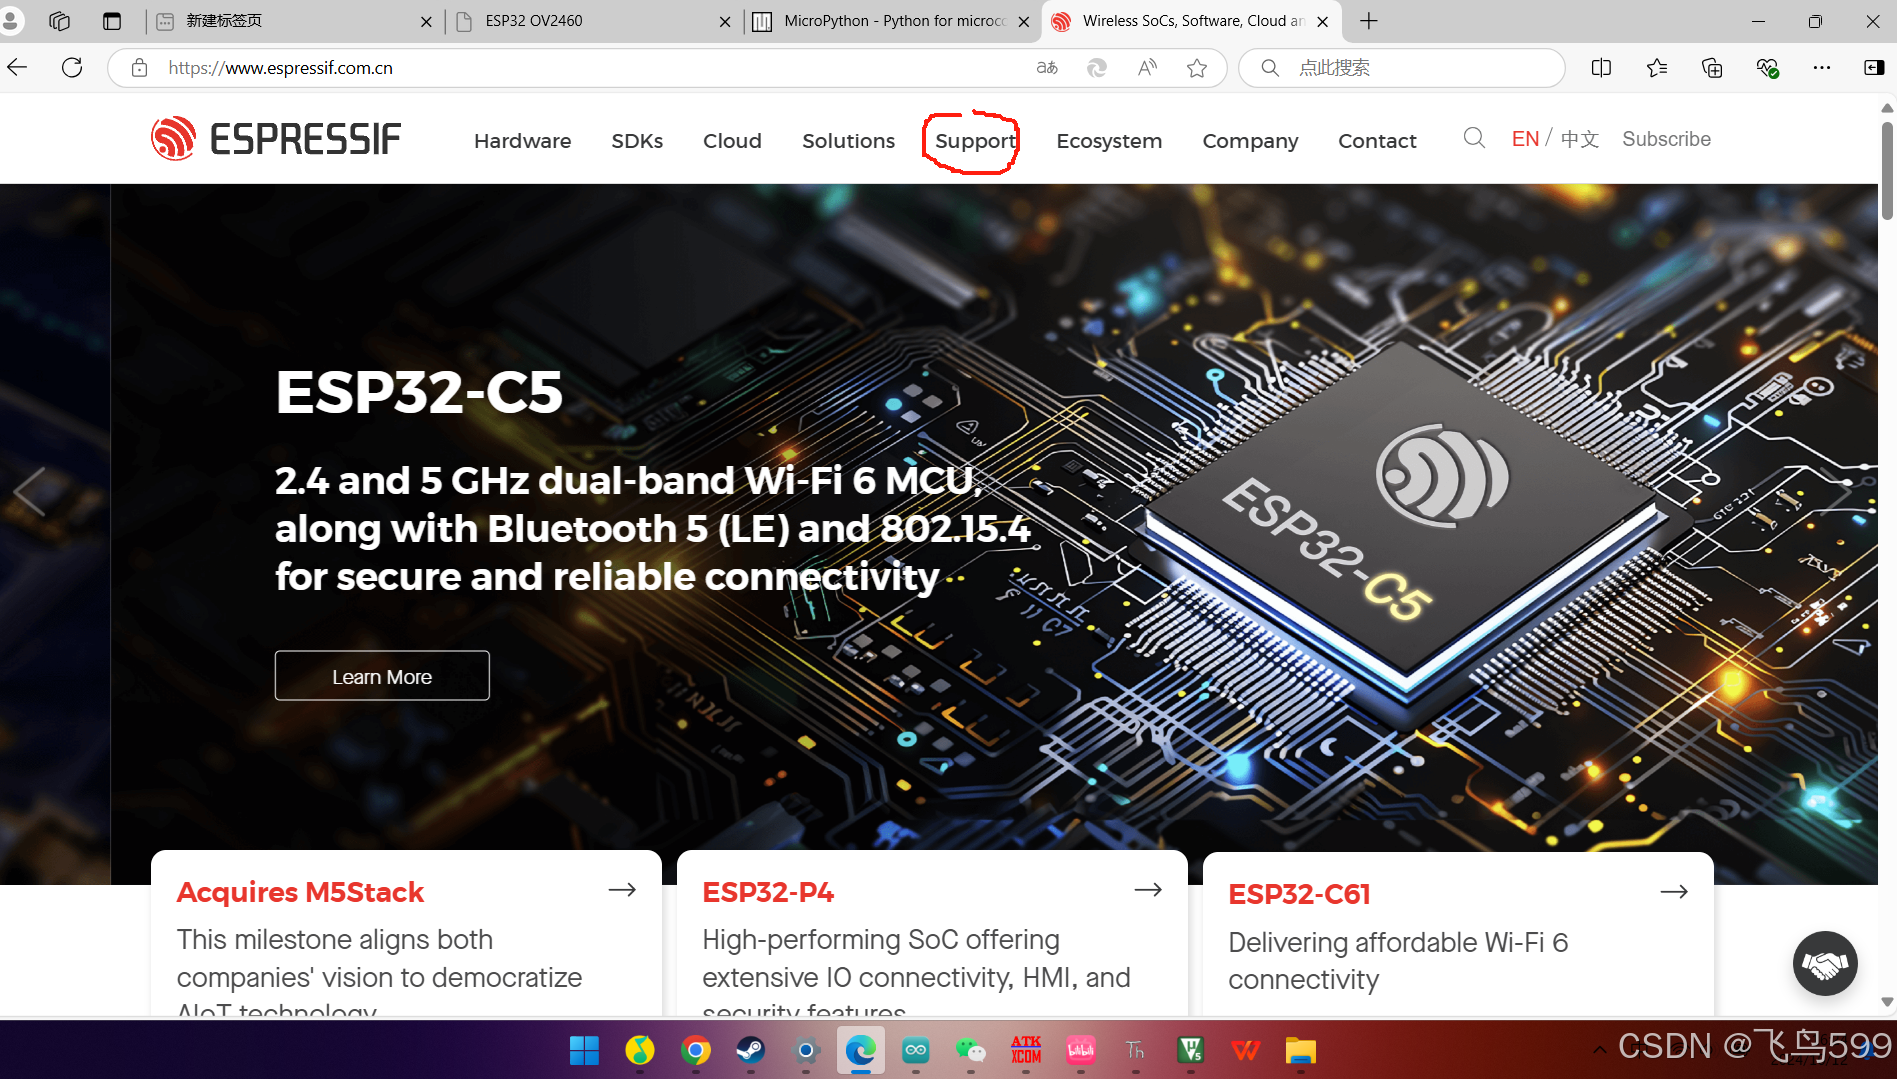
Task: Open ESP32-P4 card title
Action: coord(768,892)
